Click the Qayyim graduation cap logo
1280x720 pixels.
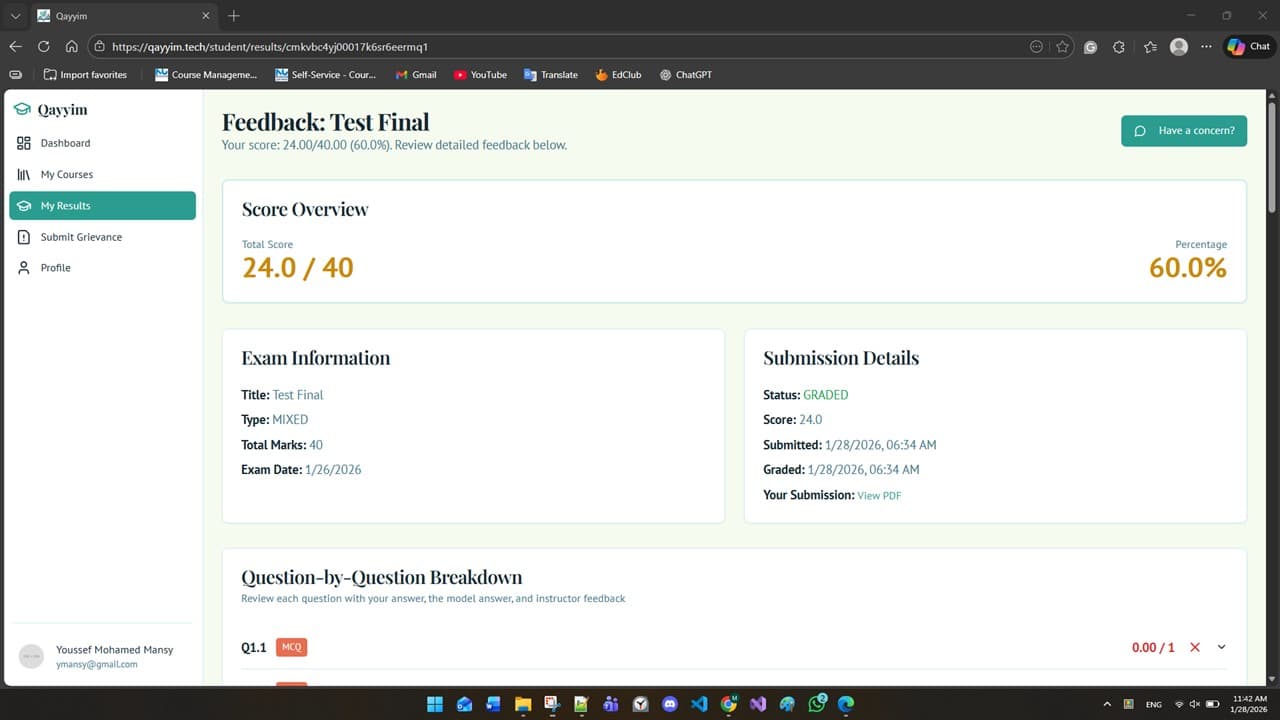[21, 109]
